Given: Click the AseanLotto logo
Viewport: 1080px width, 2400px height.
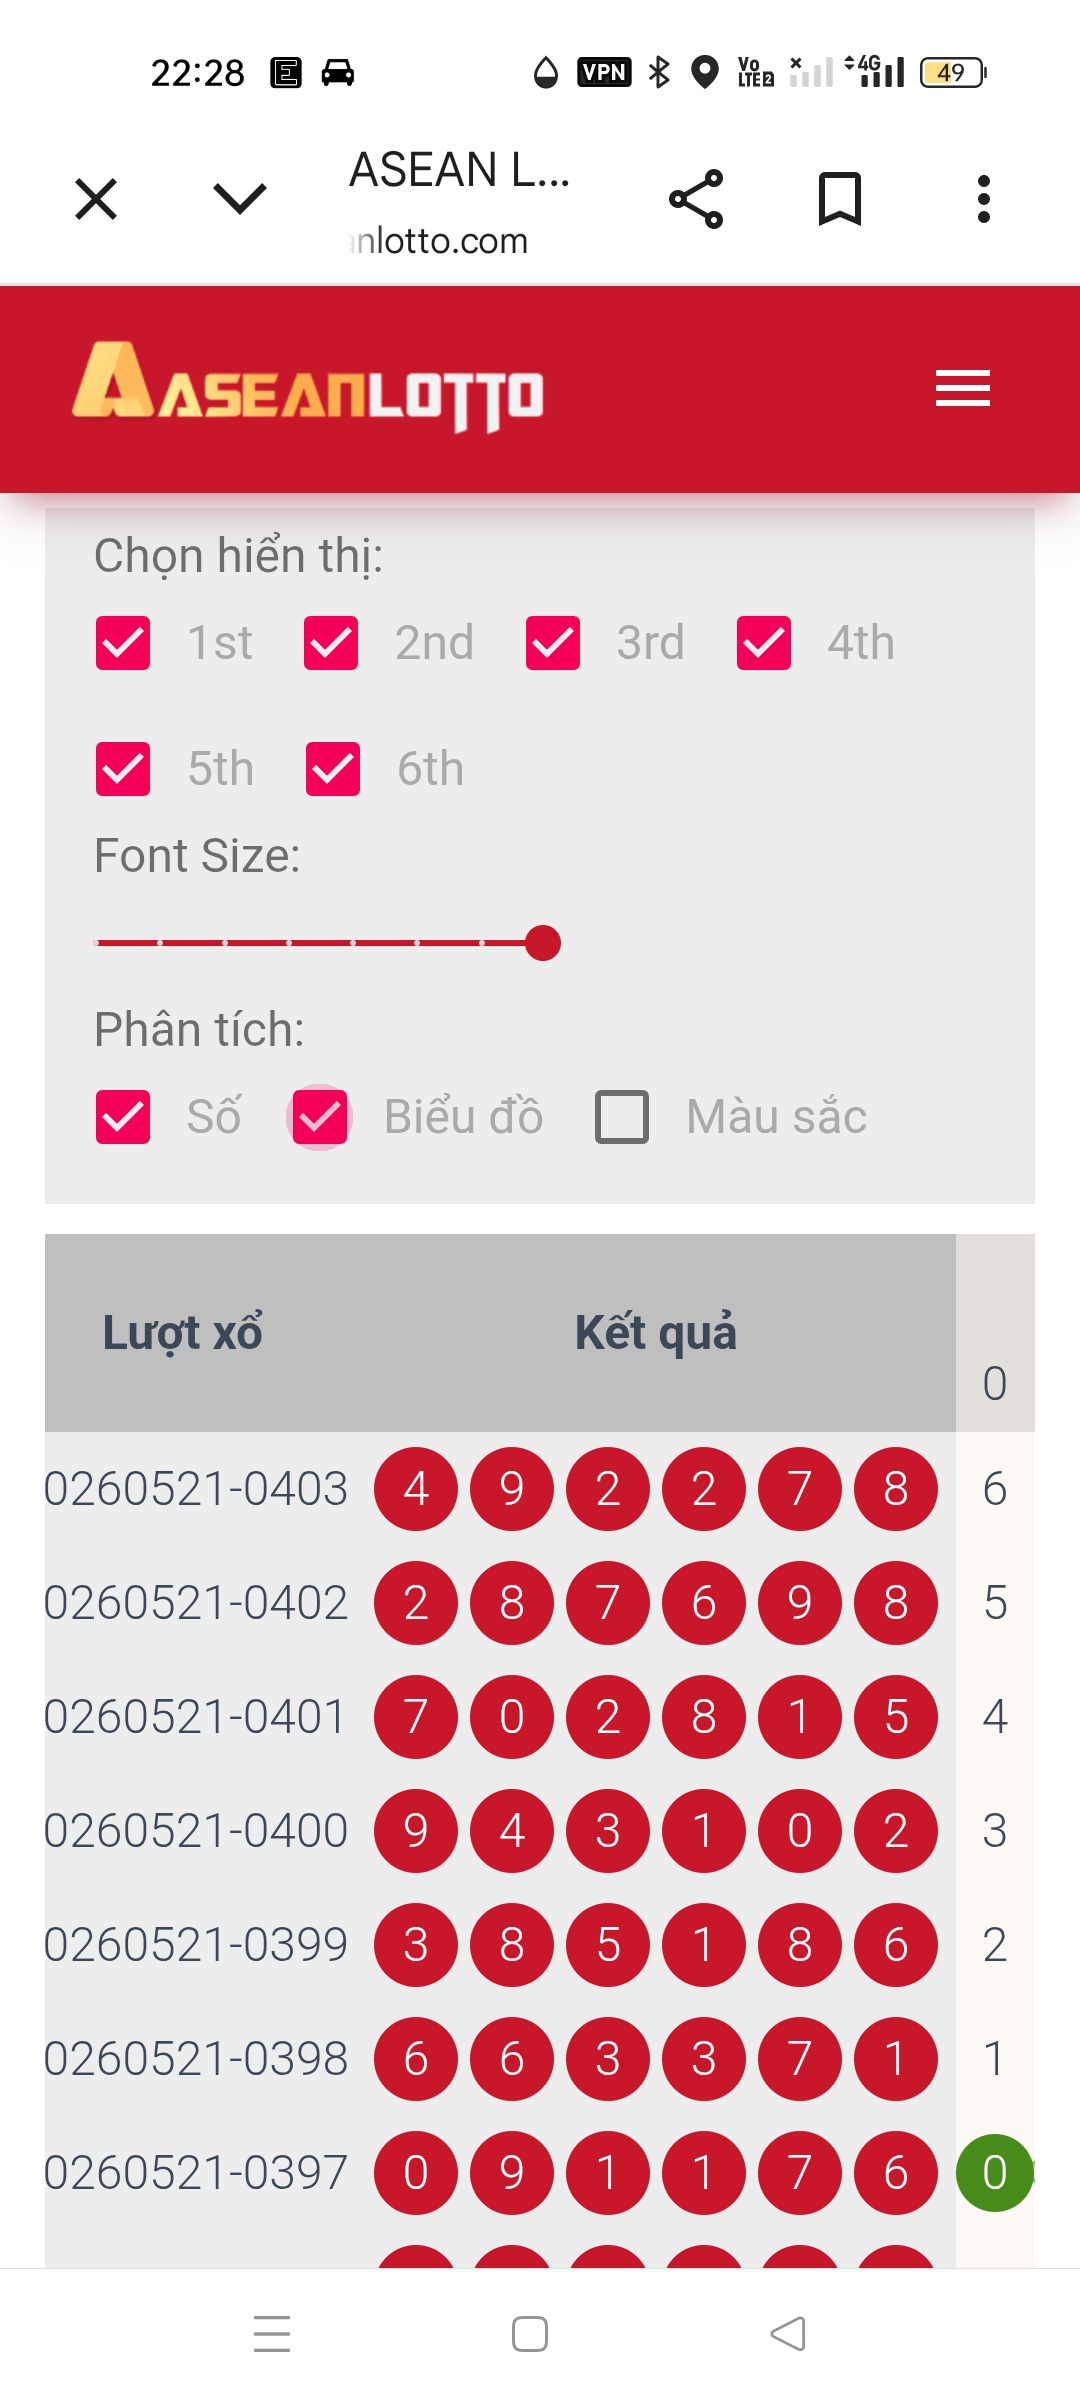Looking at the screenshot, I should (x=309, y=386).
